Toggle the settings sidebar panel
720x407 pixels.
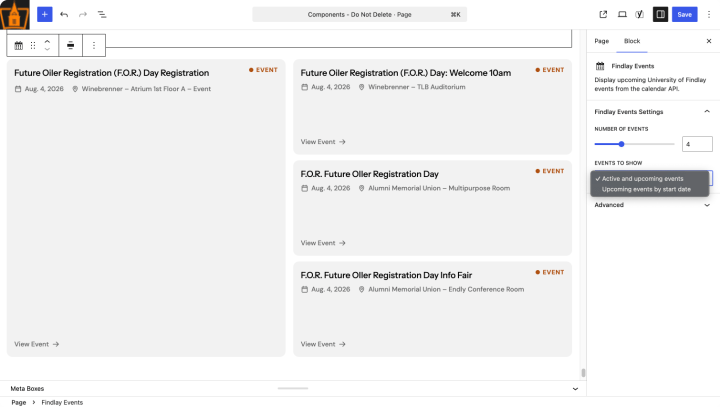point(660,14)
